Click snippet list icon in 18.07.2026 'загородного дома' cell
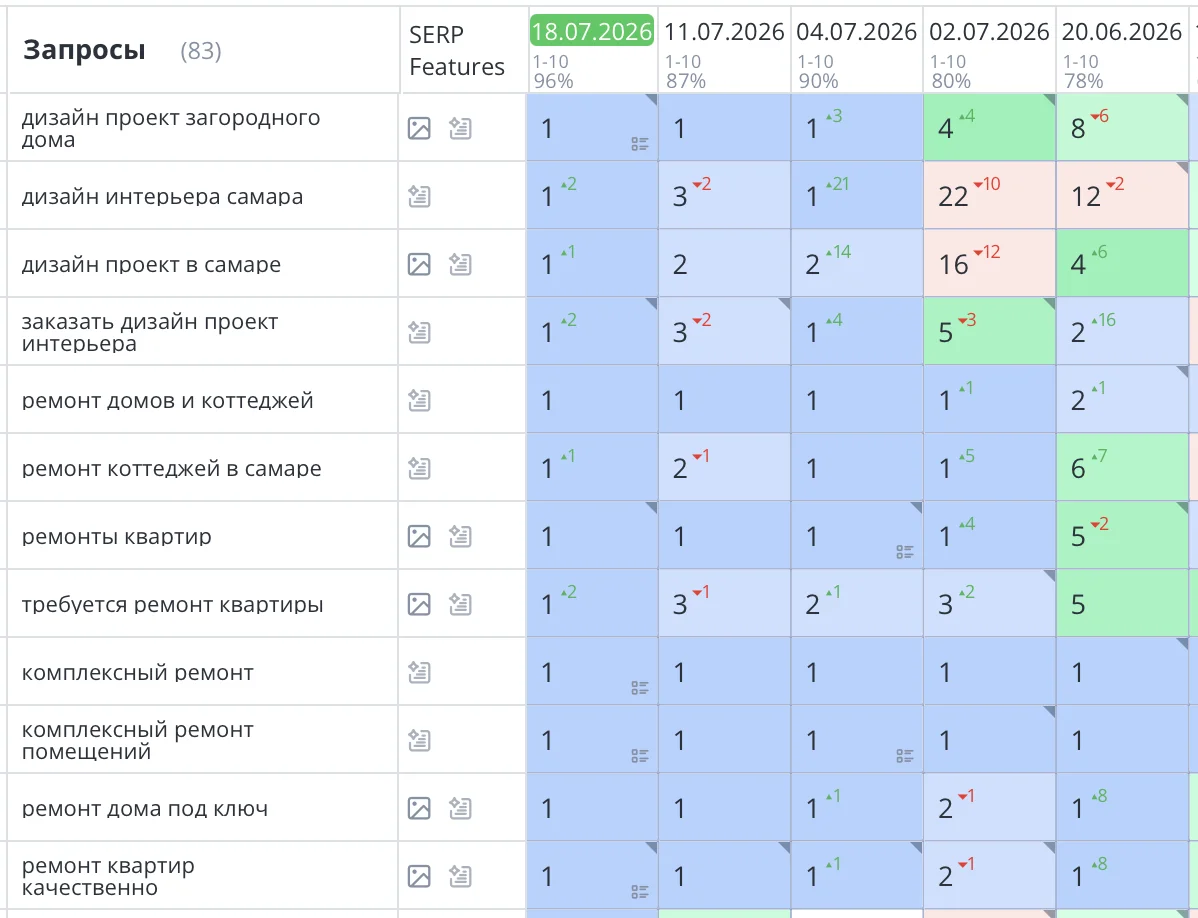Image resolution: width=1198 pixels, height=918 pixels. (x=640, y=144)
